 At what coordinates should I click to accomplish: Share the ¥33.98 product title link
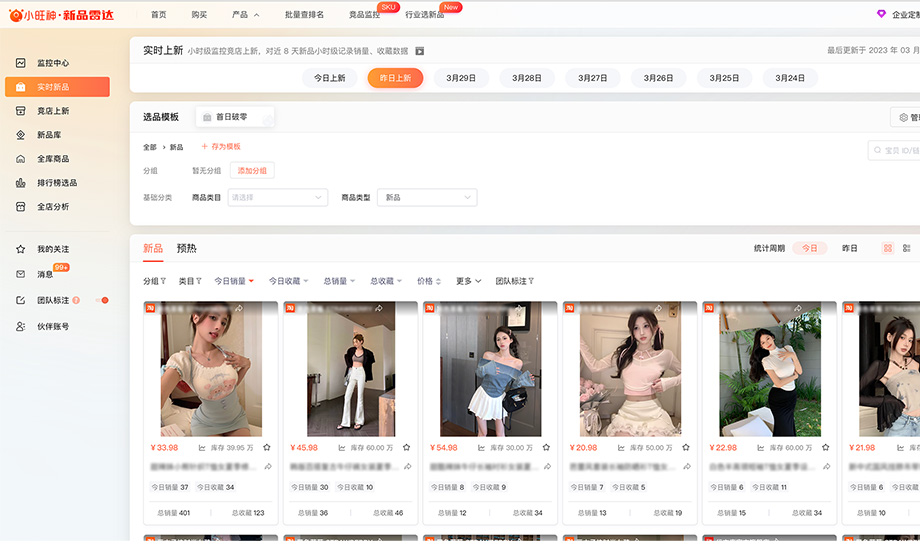click(268, 467)
